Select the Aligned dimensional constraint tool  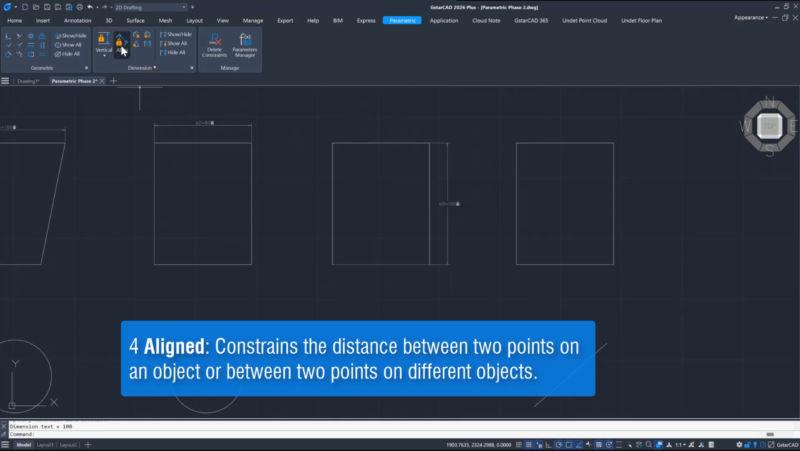[x=119, y=43]
